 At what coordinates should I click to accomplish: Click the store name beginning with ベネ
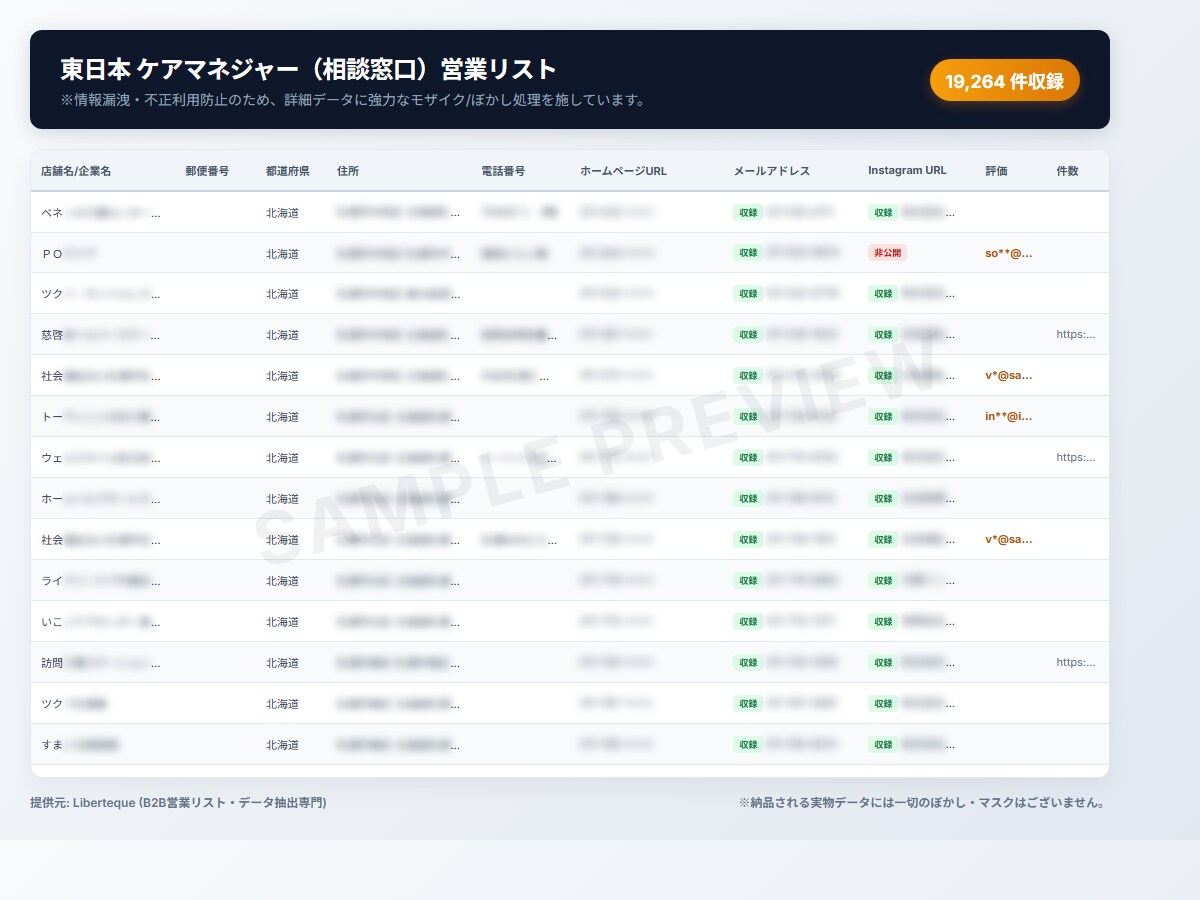coord(101,213)
